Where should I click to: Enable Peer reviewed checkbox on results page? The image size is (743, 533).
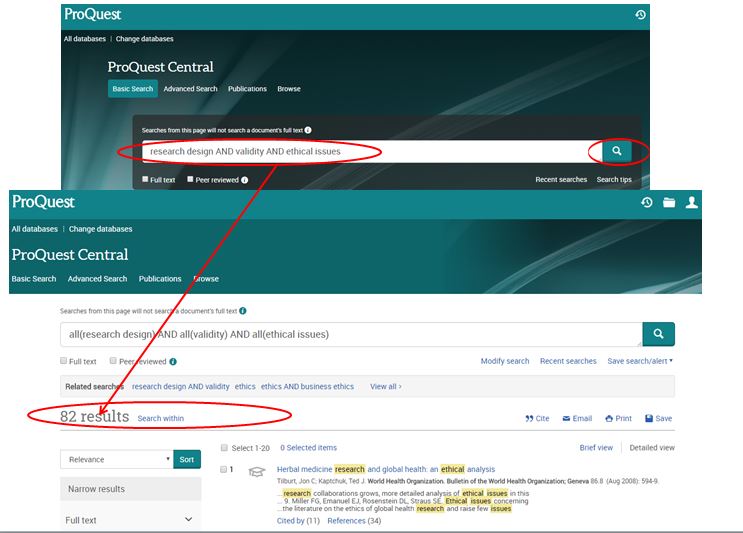113,361
